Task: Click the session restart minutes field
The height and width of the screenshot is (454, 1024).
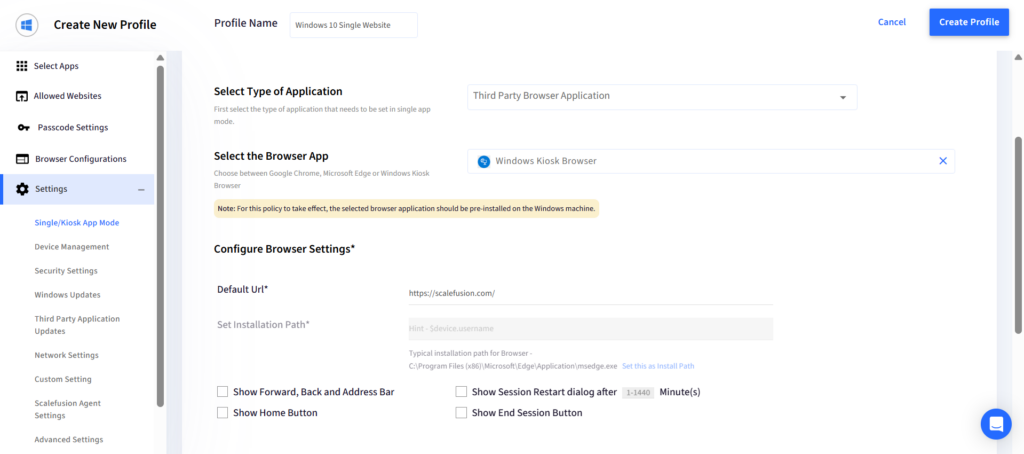Action: pyautogui.click(x=638, y=393)
